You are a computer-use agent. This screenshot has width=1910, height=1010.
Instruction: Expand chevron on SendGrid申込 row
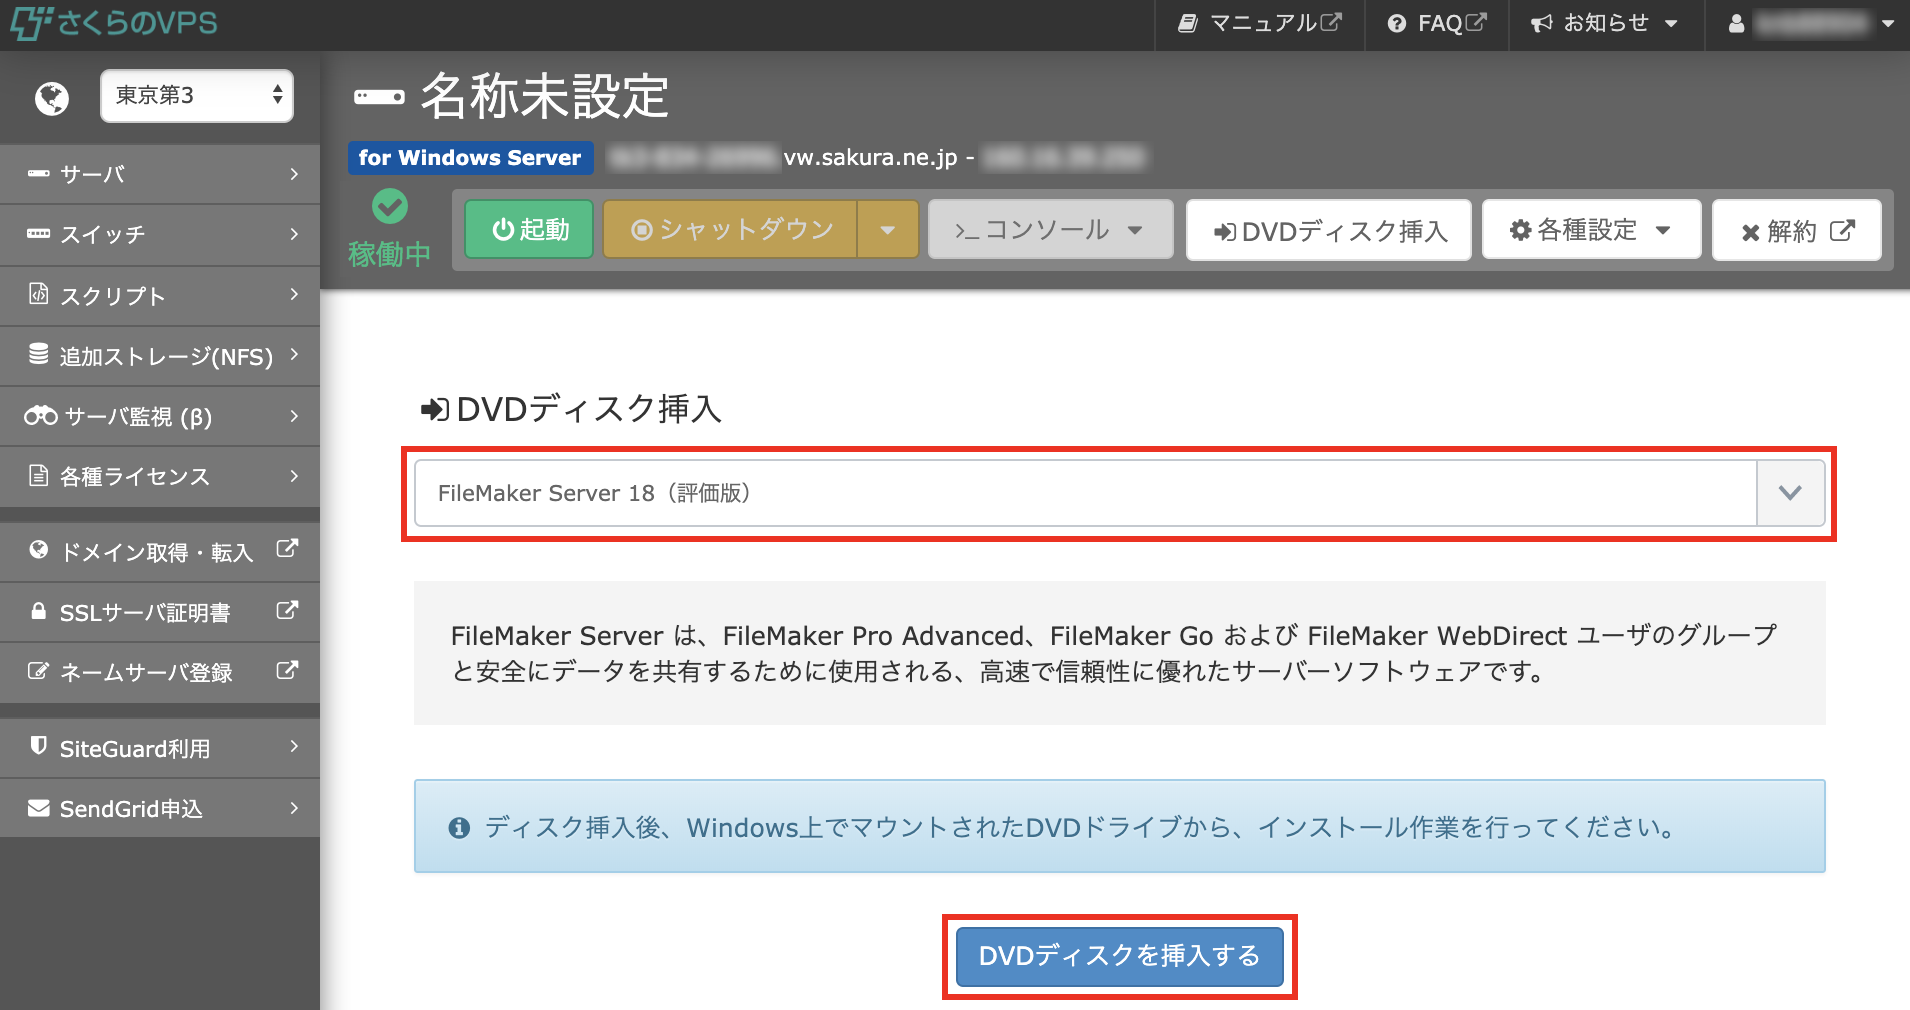[294, 807]
